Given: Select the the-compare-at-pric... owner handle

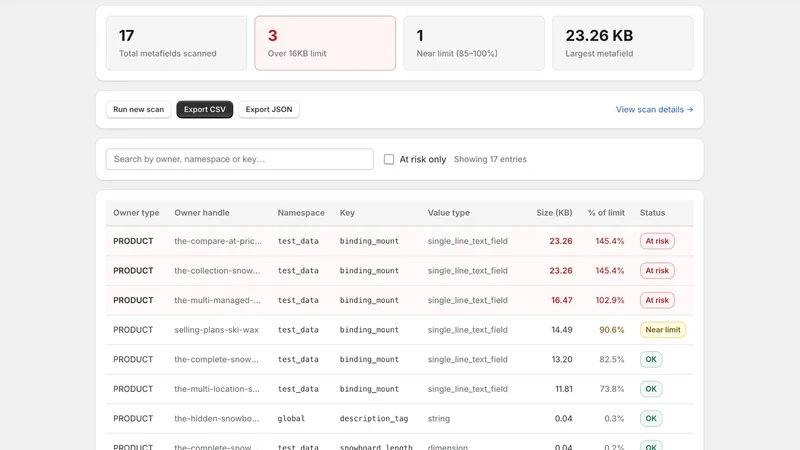Looking at the screenshot, I should coord(218,241).
